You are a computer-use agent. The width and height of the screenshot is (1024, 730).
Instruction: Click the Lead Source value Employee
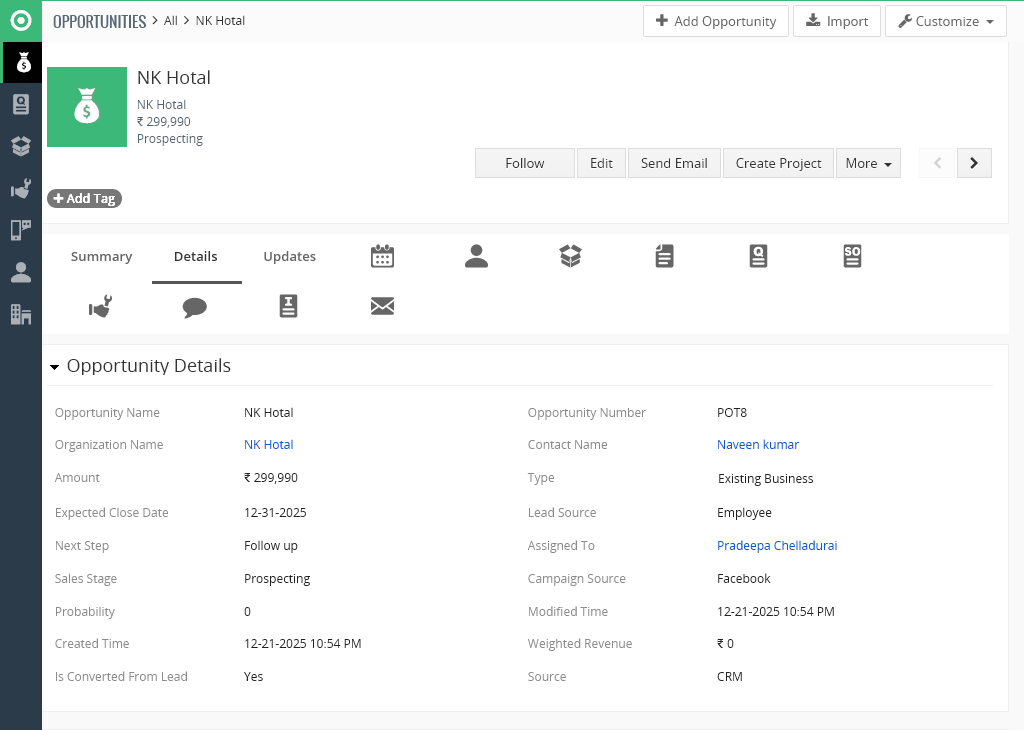pos(744,513)
